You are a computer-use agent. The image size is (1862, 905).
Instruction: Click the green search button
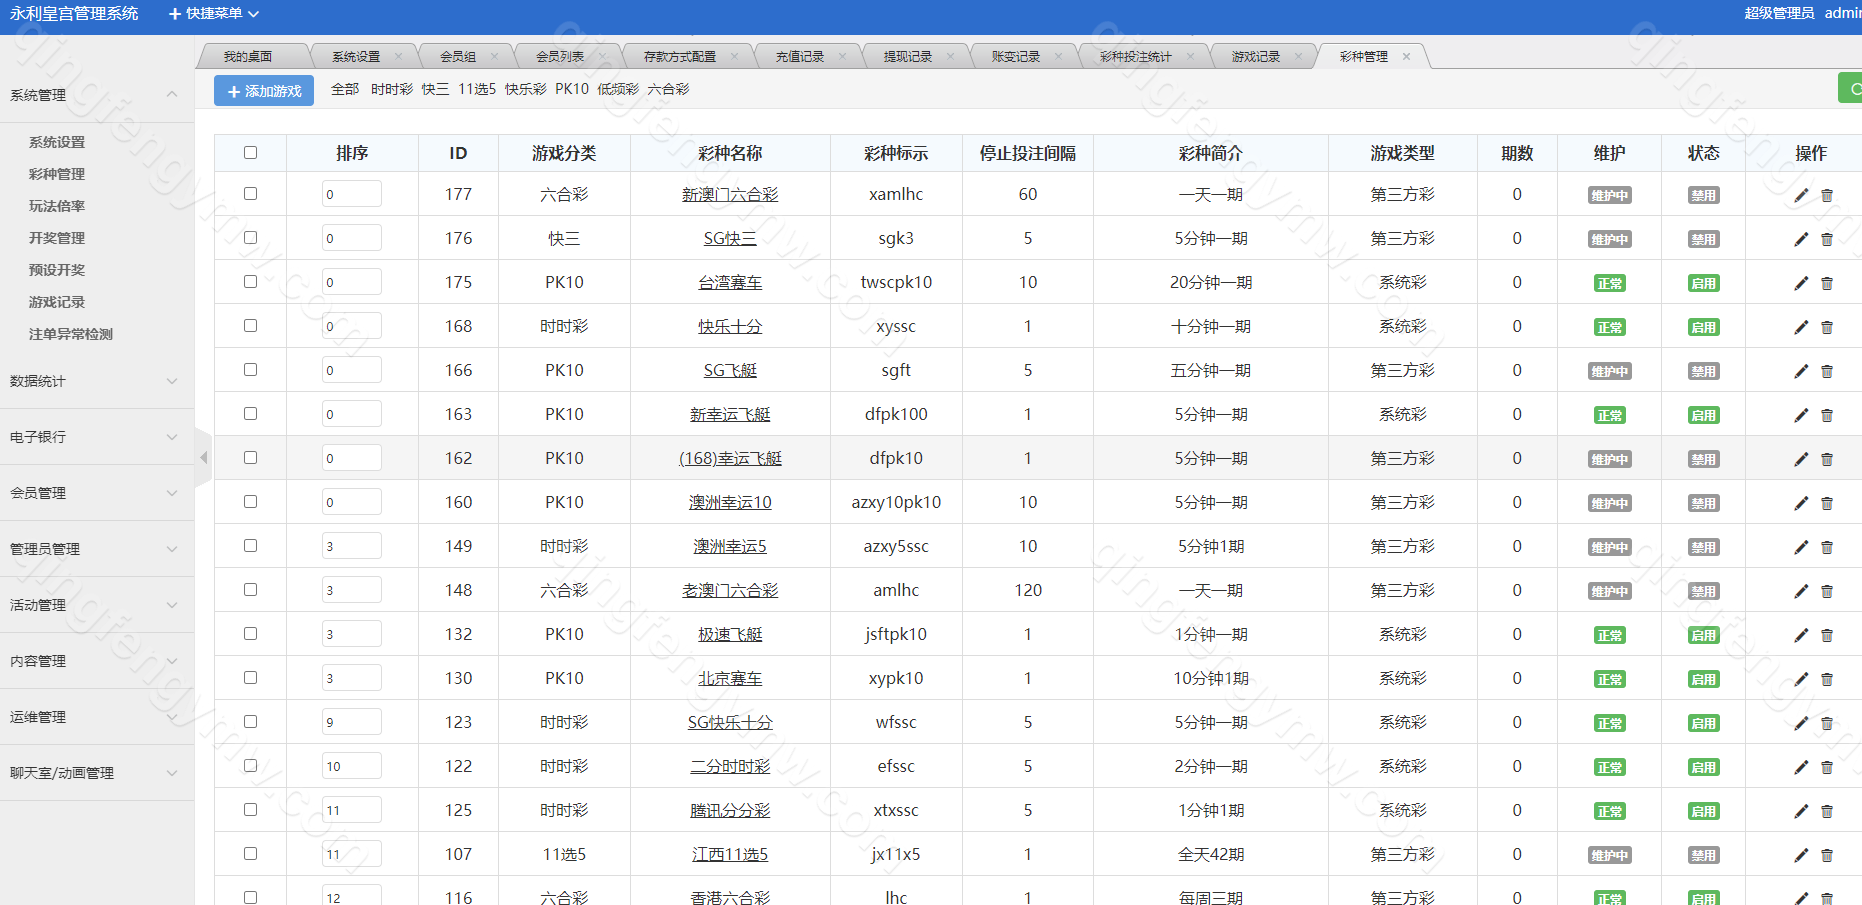(x=1852, y=89)
